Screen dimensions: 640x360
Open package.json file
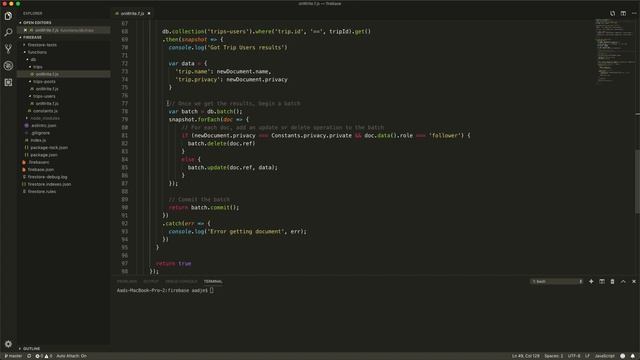(x=44, y=155)
